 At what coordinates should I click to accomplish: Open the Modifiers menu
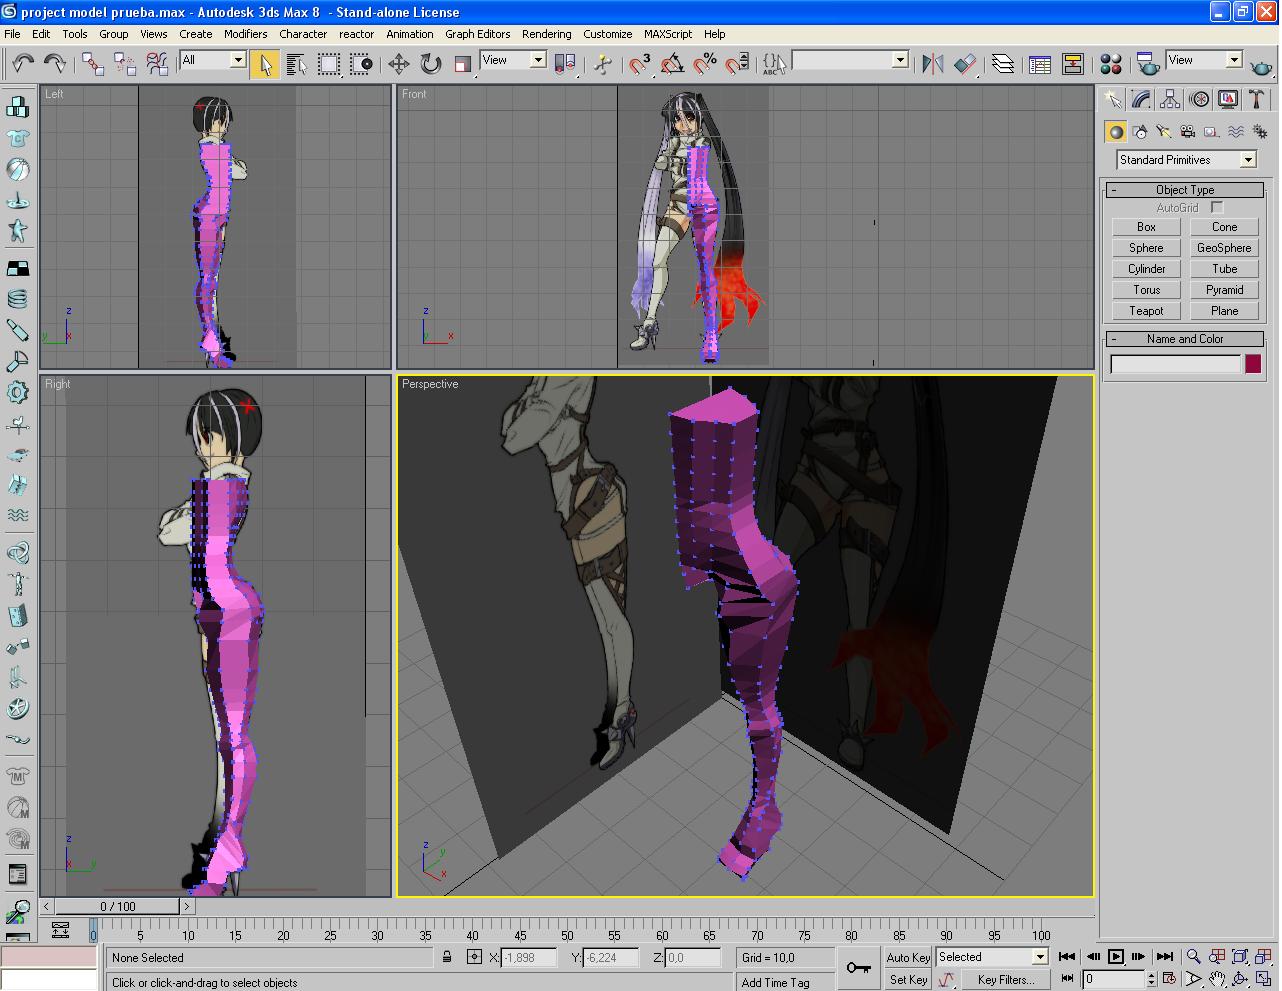246,34
